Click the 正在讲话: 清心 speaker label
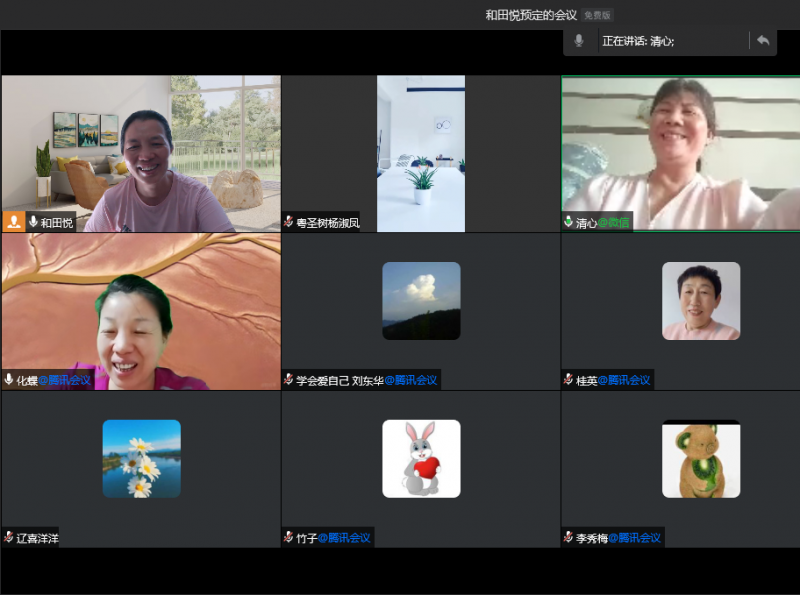This screenshot has width=800, height=595. point(638,41)
